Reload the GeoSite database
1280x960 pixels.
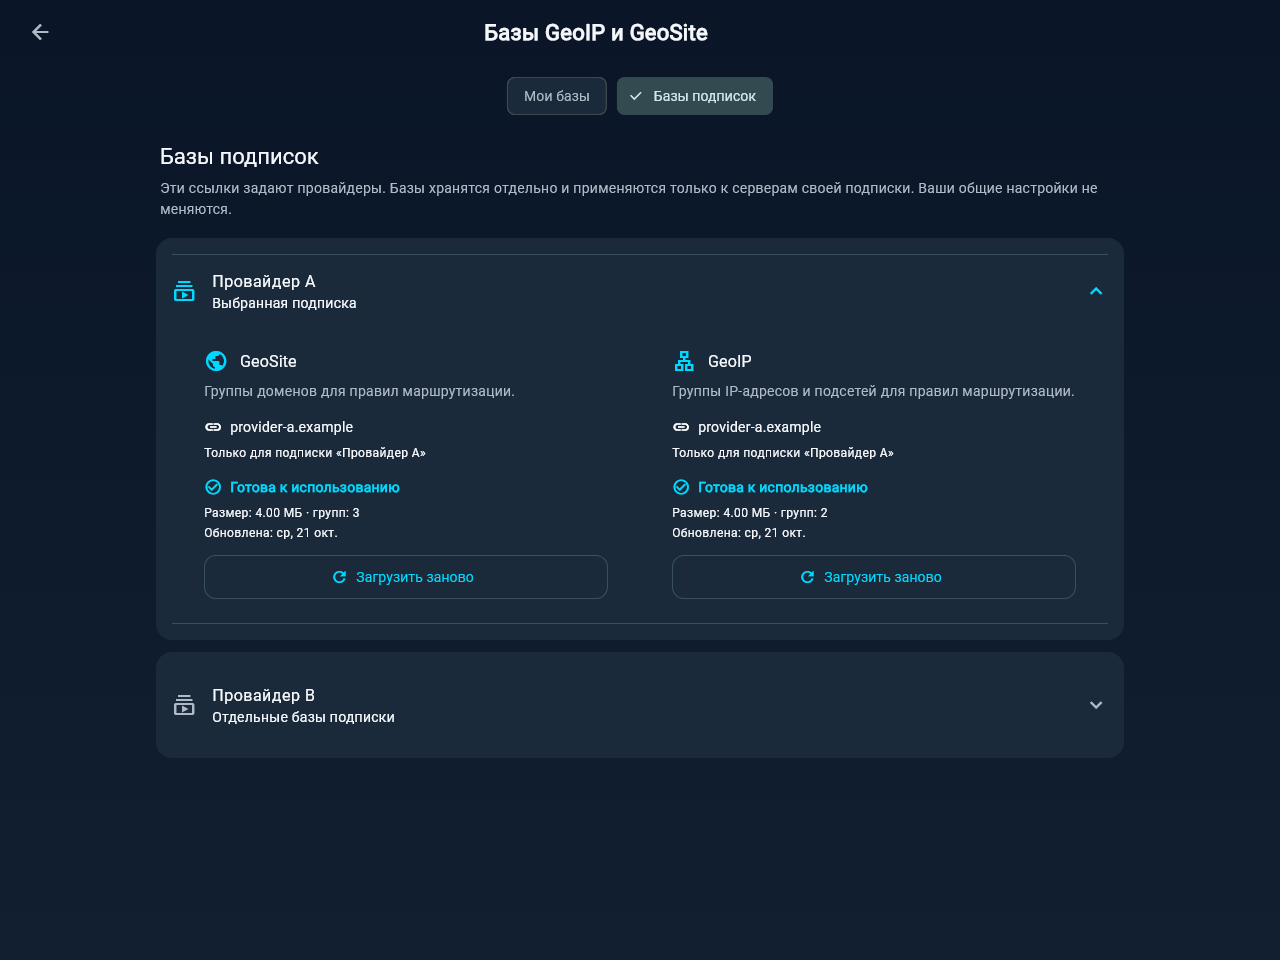coord(406,577)
